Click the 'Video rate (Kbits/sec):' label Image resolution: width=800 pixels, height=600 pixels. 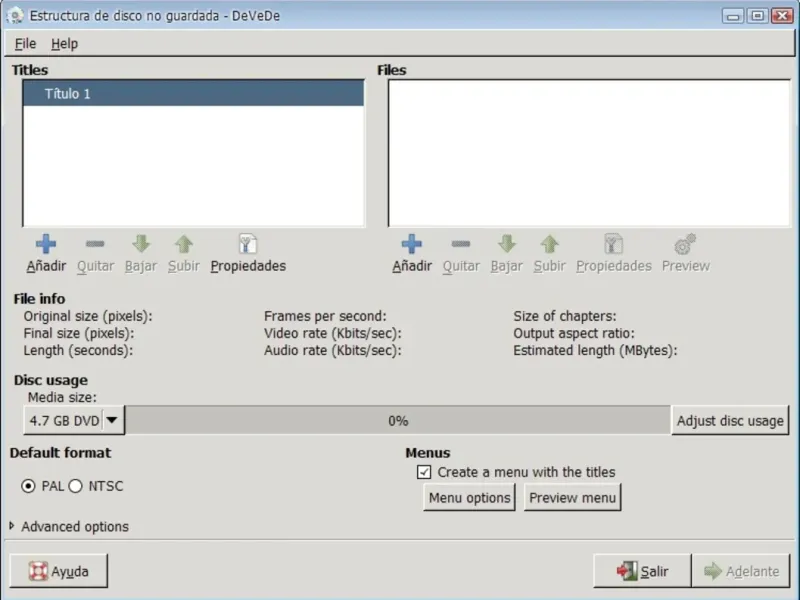[333, 334]
